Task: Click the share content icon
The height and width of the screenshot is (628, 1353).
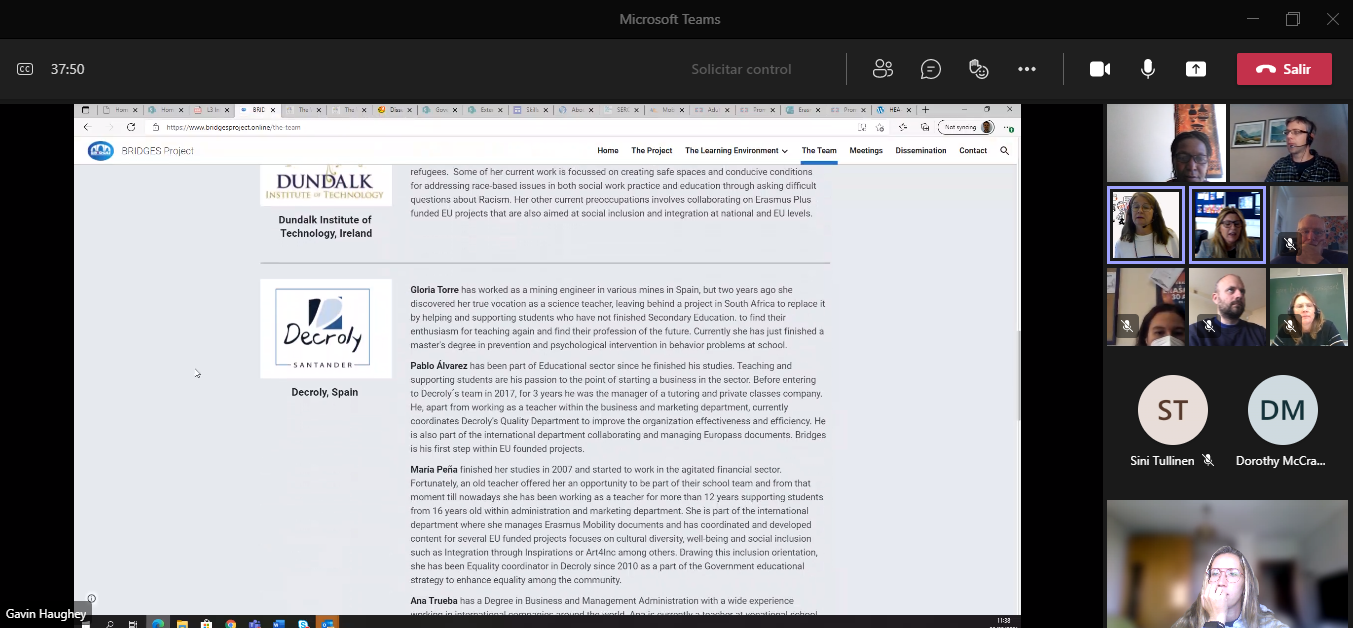Action: tap(1196, 69)
